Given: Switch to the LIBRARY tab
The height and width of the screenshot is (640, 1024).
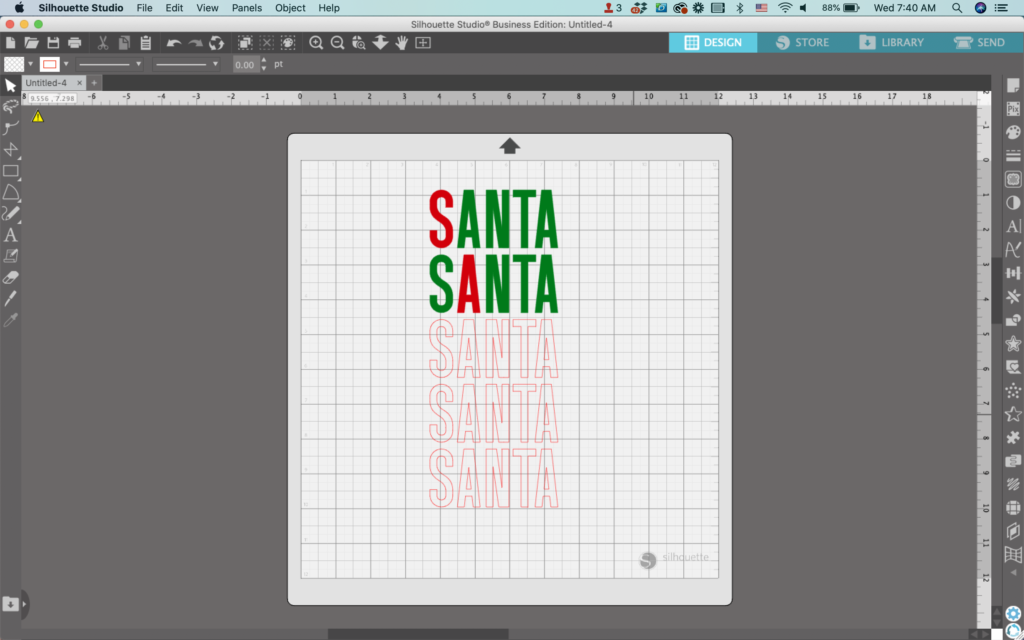Looking at the screenshot, I should pos(891,42).
